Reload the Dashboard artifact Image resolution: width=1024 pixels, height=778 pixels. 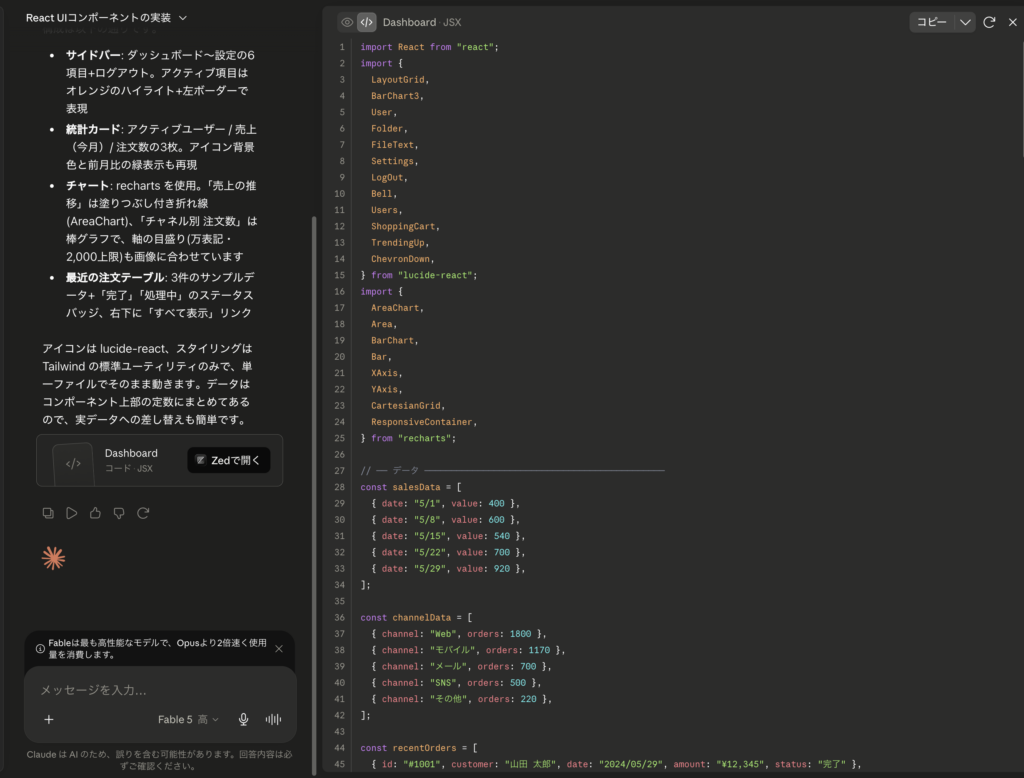click(x=989, y=22)
